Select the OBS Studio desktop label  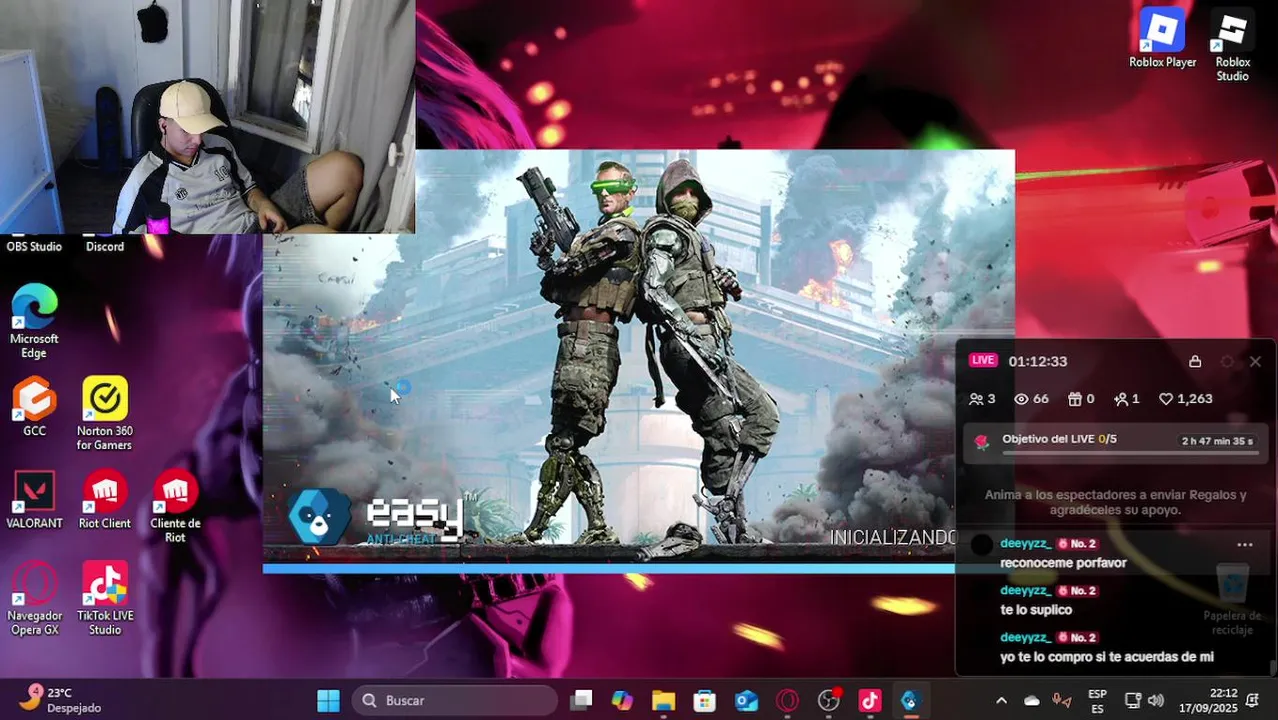34,246
